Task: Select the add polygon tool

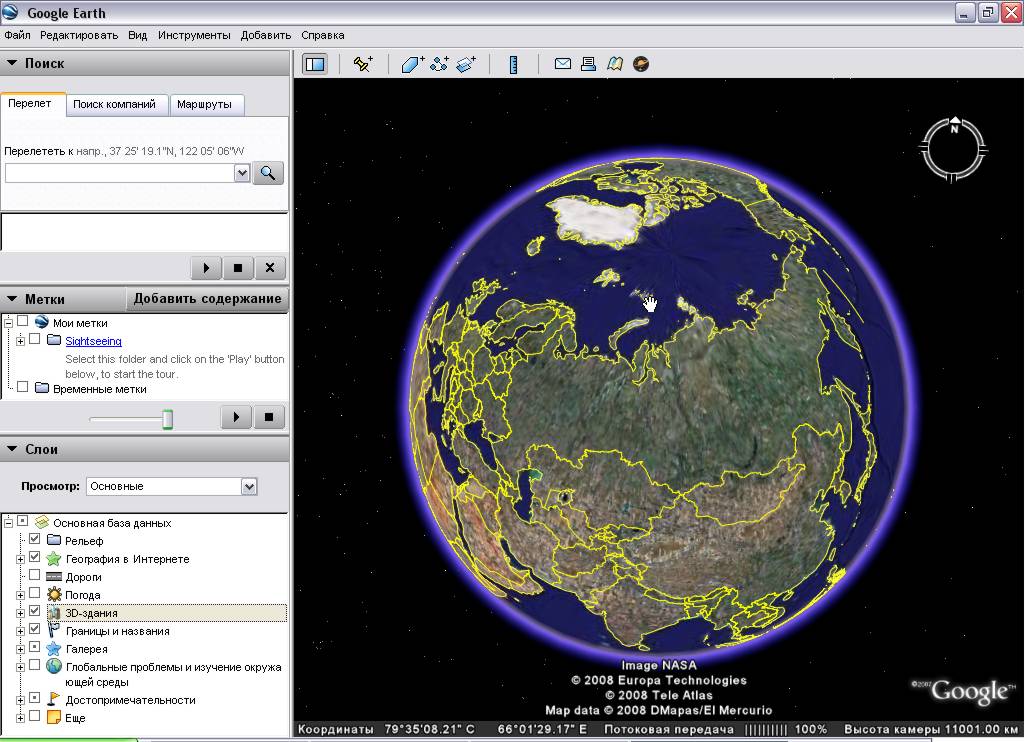Action: [x=412, y=64]
